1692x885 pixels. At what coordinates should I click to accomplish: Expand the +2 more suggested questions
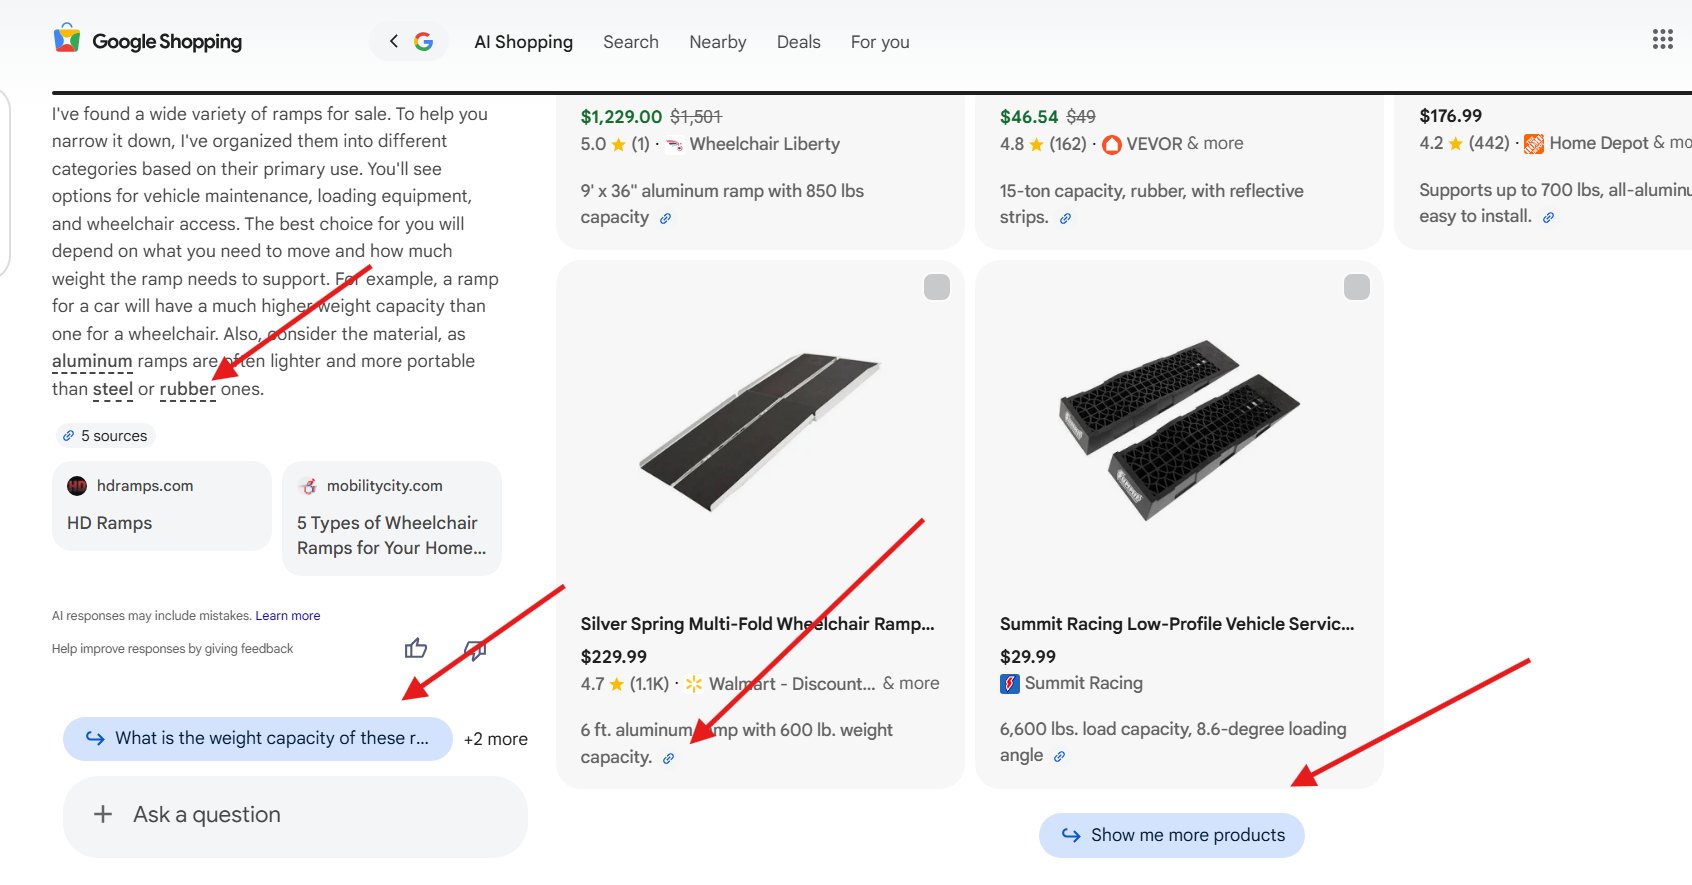click(x=494, y=738)
